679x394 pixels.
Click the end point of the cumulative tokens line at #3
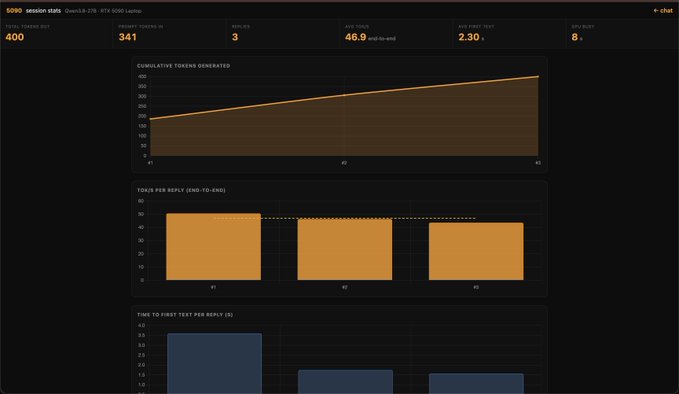pyautogui.click(x=538, y=77)
